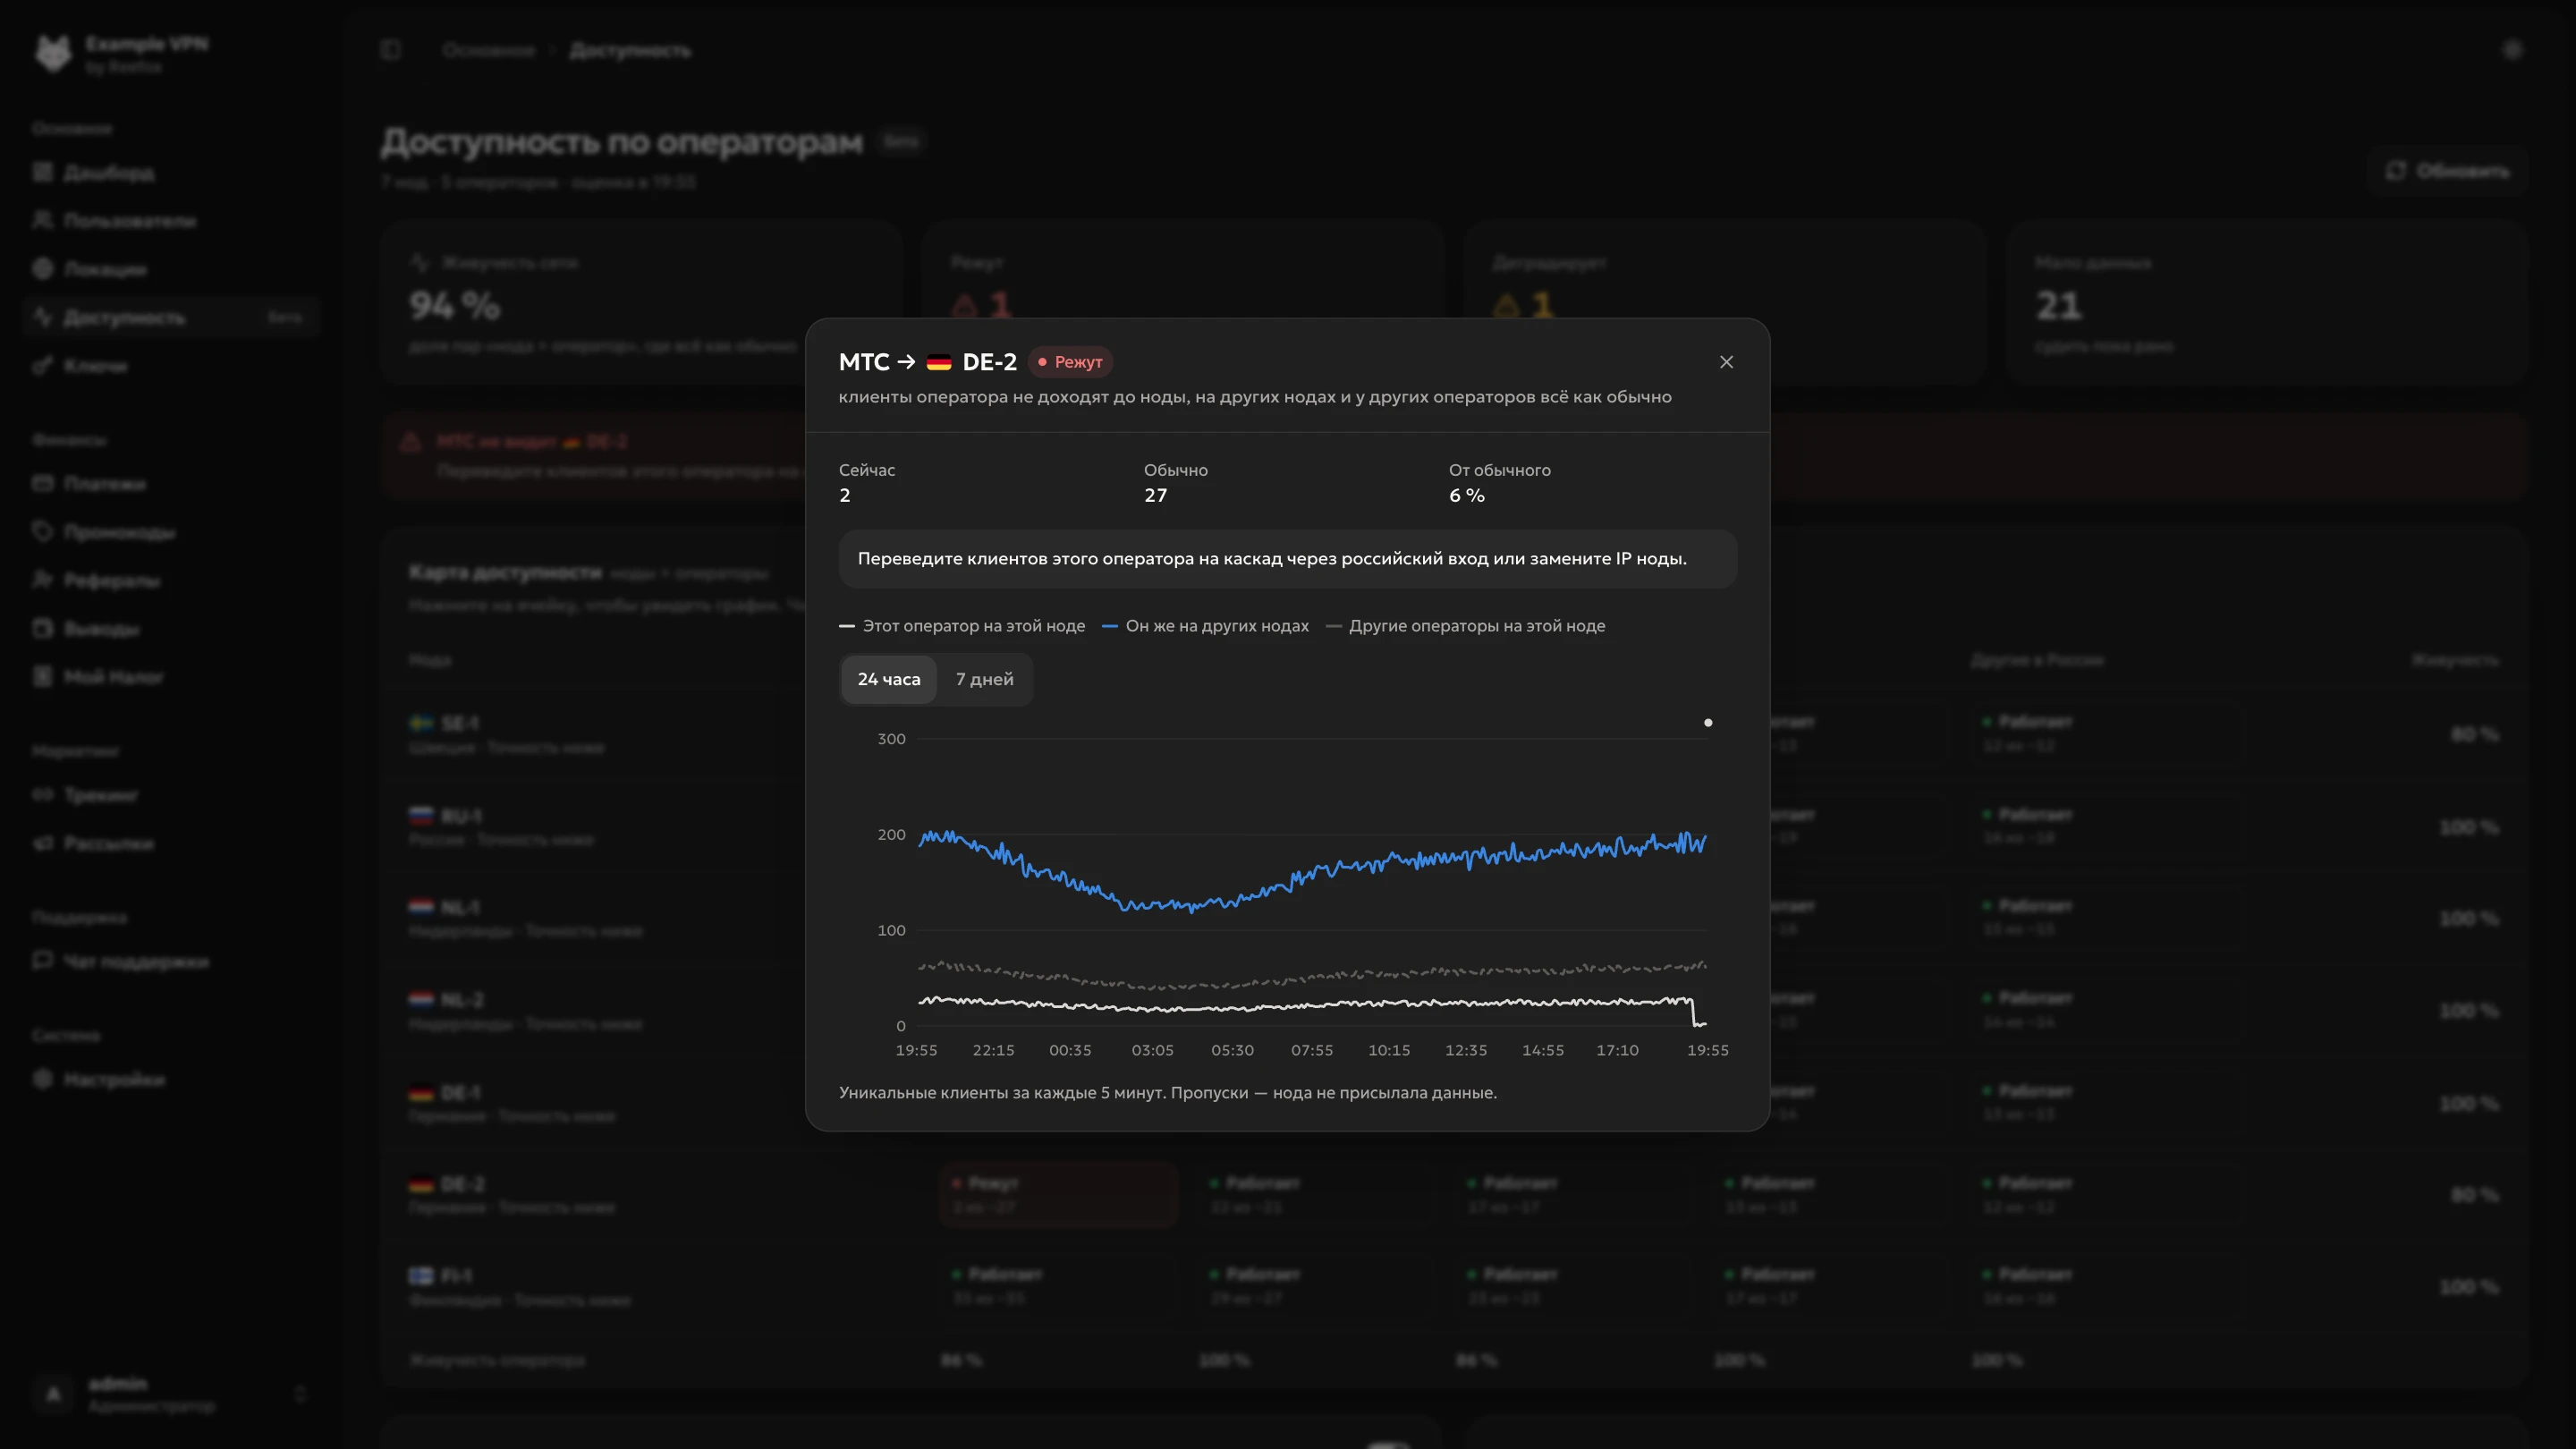Click the От обычного value 6 %
The image size is (2576, 1449).
pyautogui.click(x=1466, y=495)
